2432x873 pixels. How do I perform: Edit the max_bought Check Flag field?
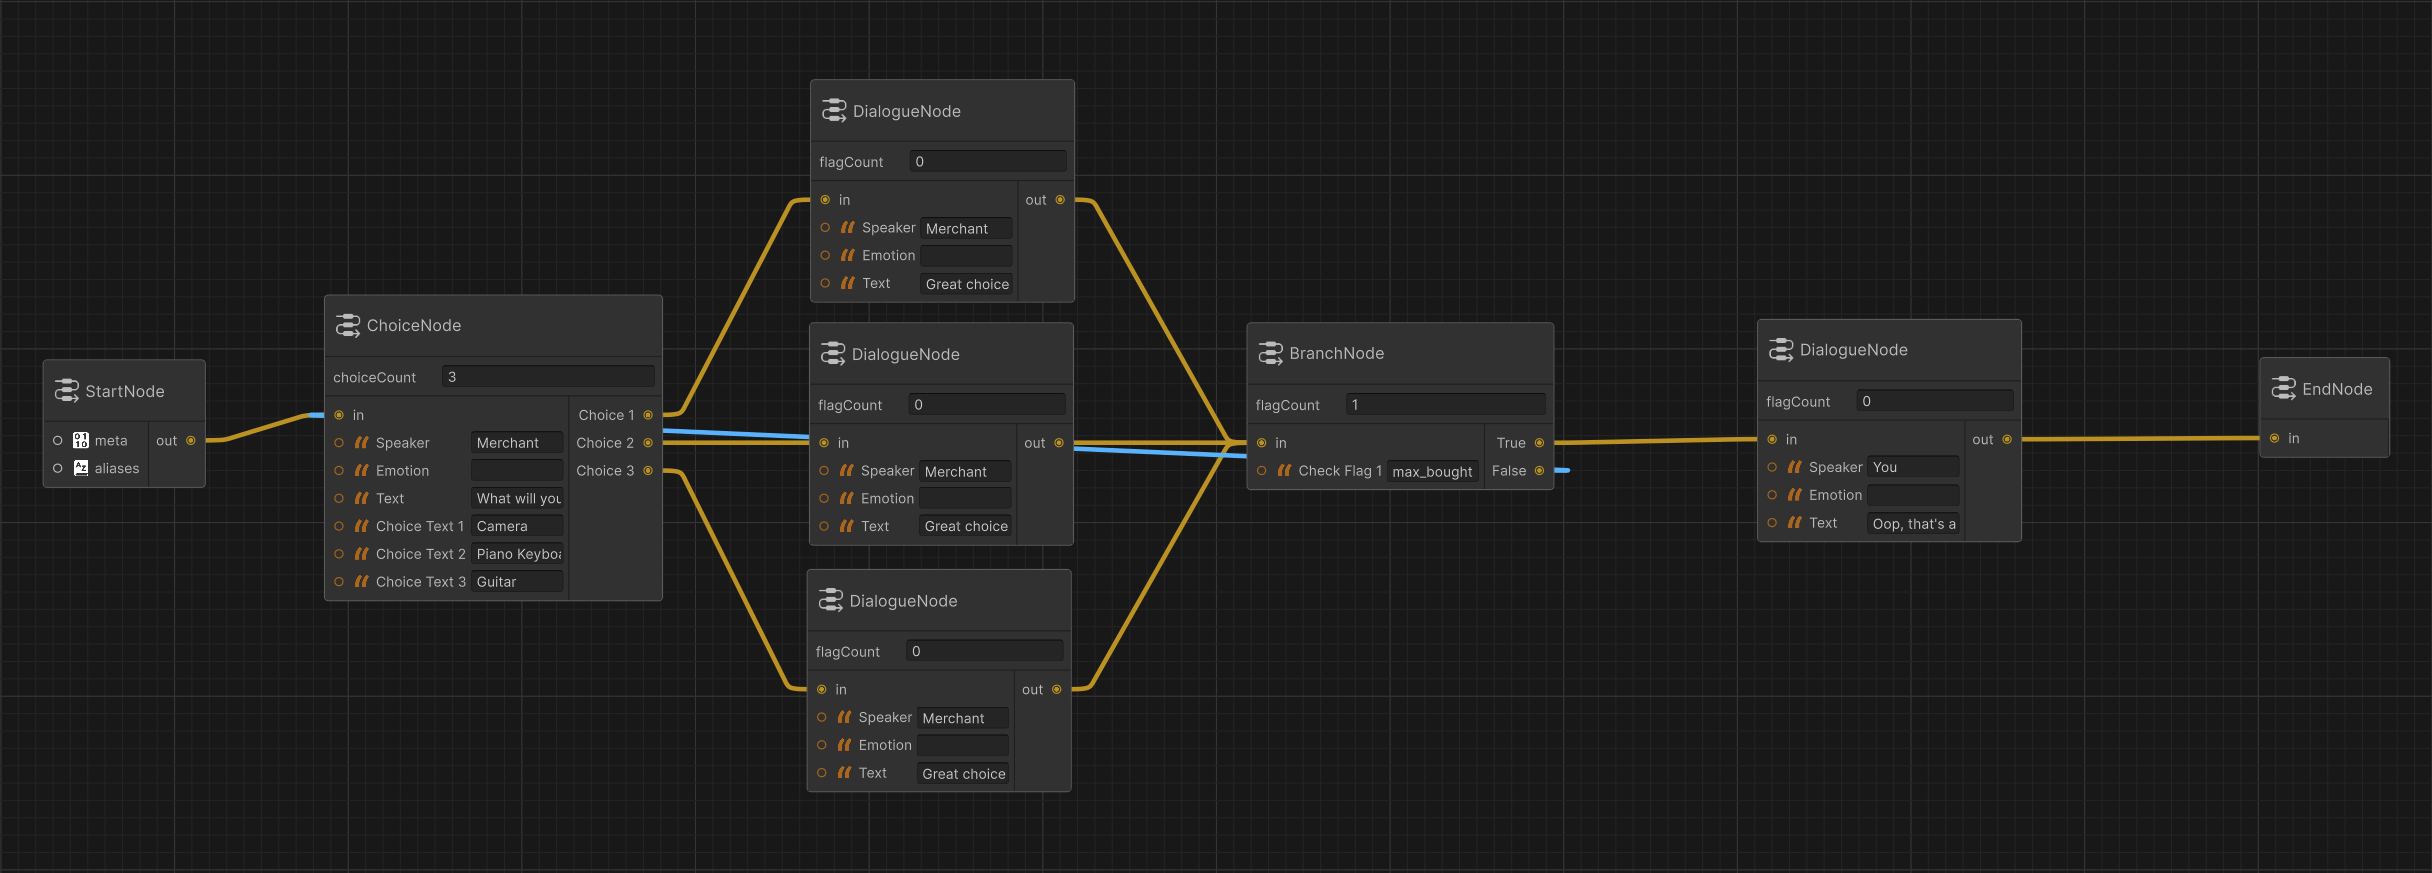pyautogui.click(x=1433, y=471)
